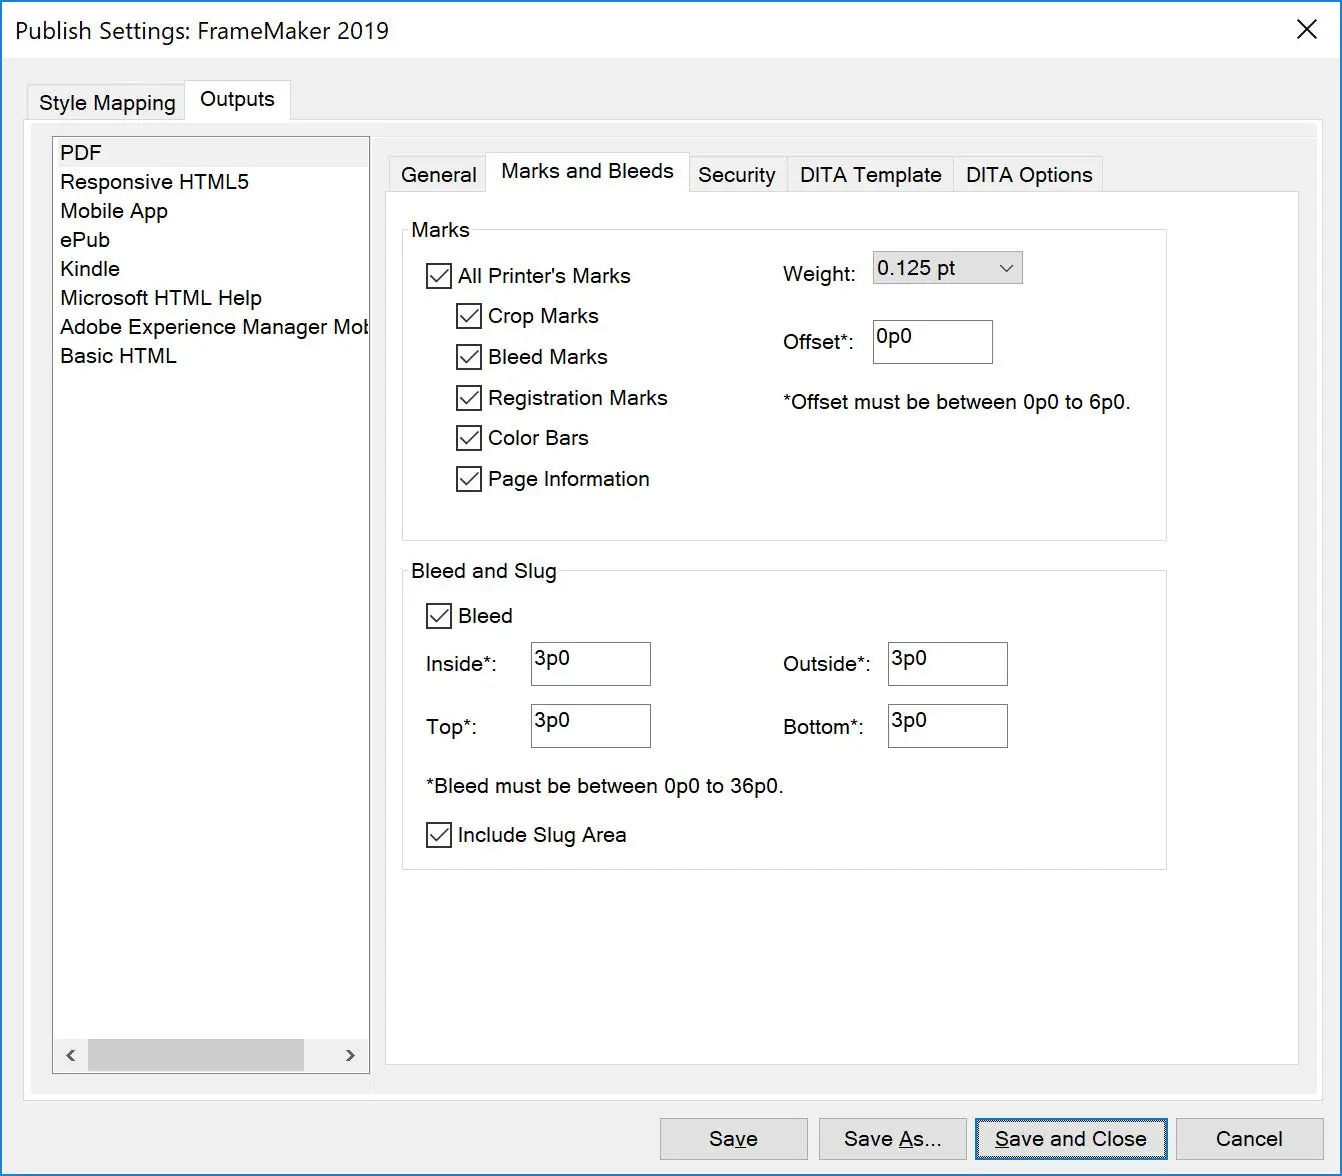Uncheck the All Printer's Marks checkbox

[439, 276]
